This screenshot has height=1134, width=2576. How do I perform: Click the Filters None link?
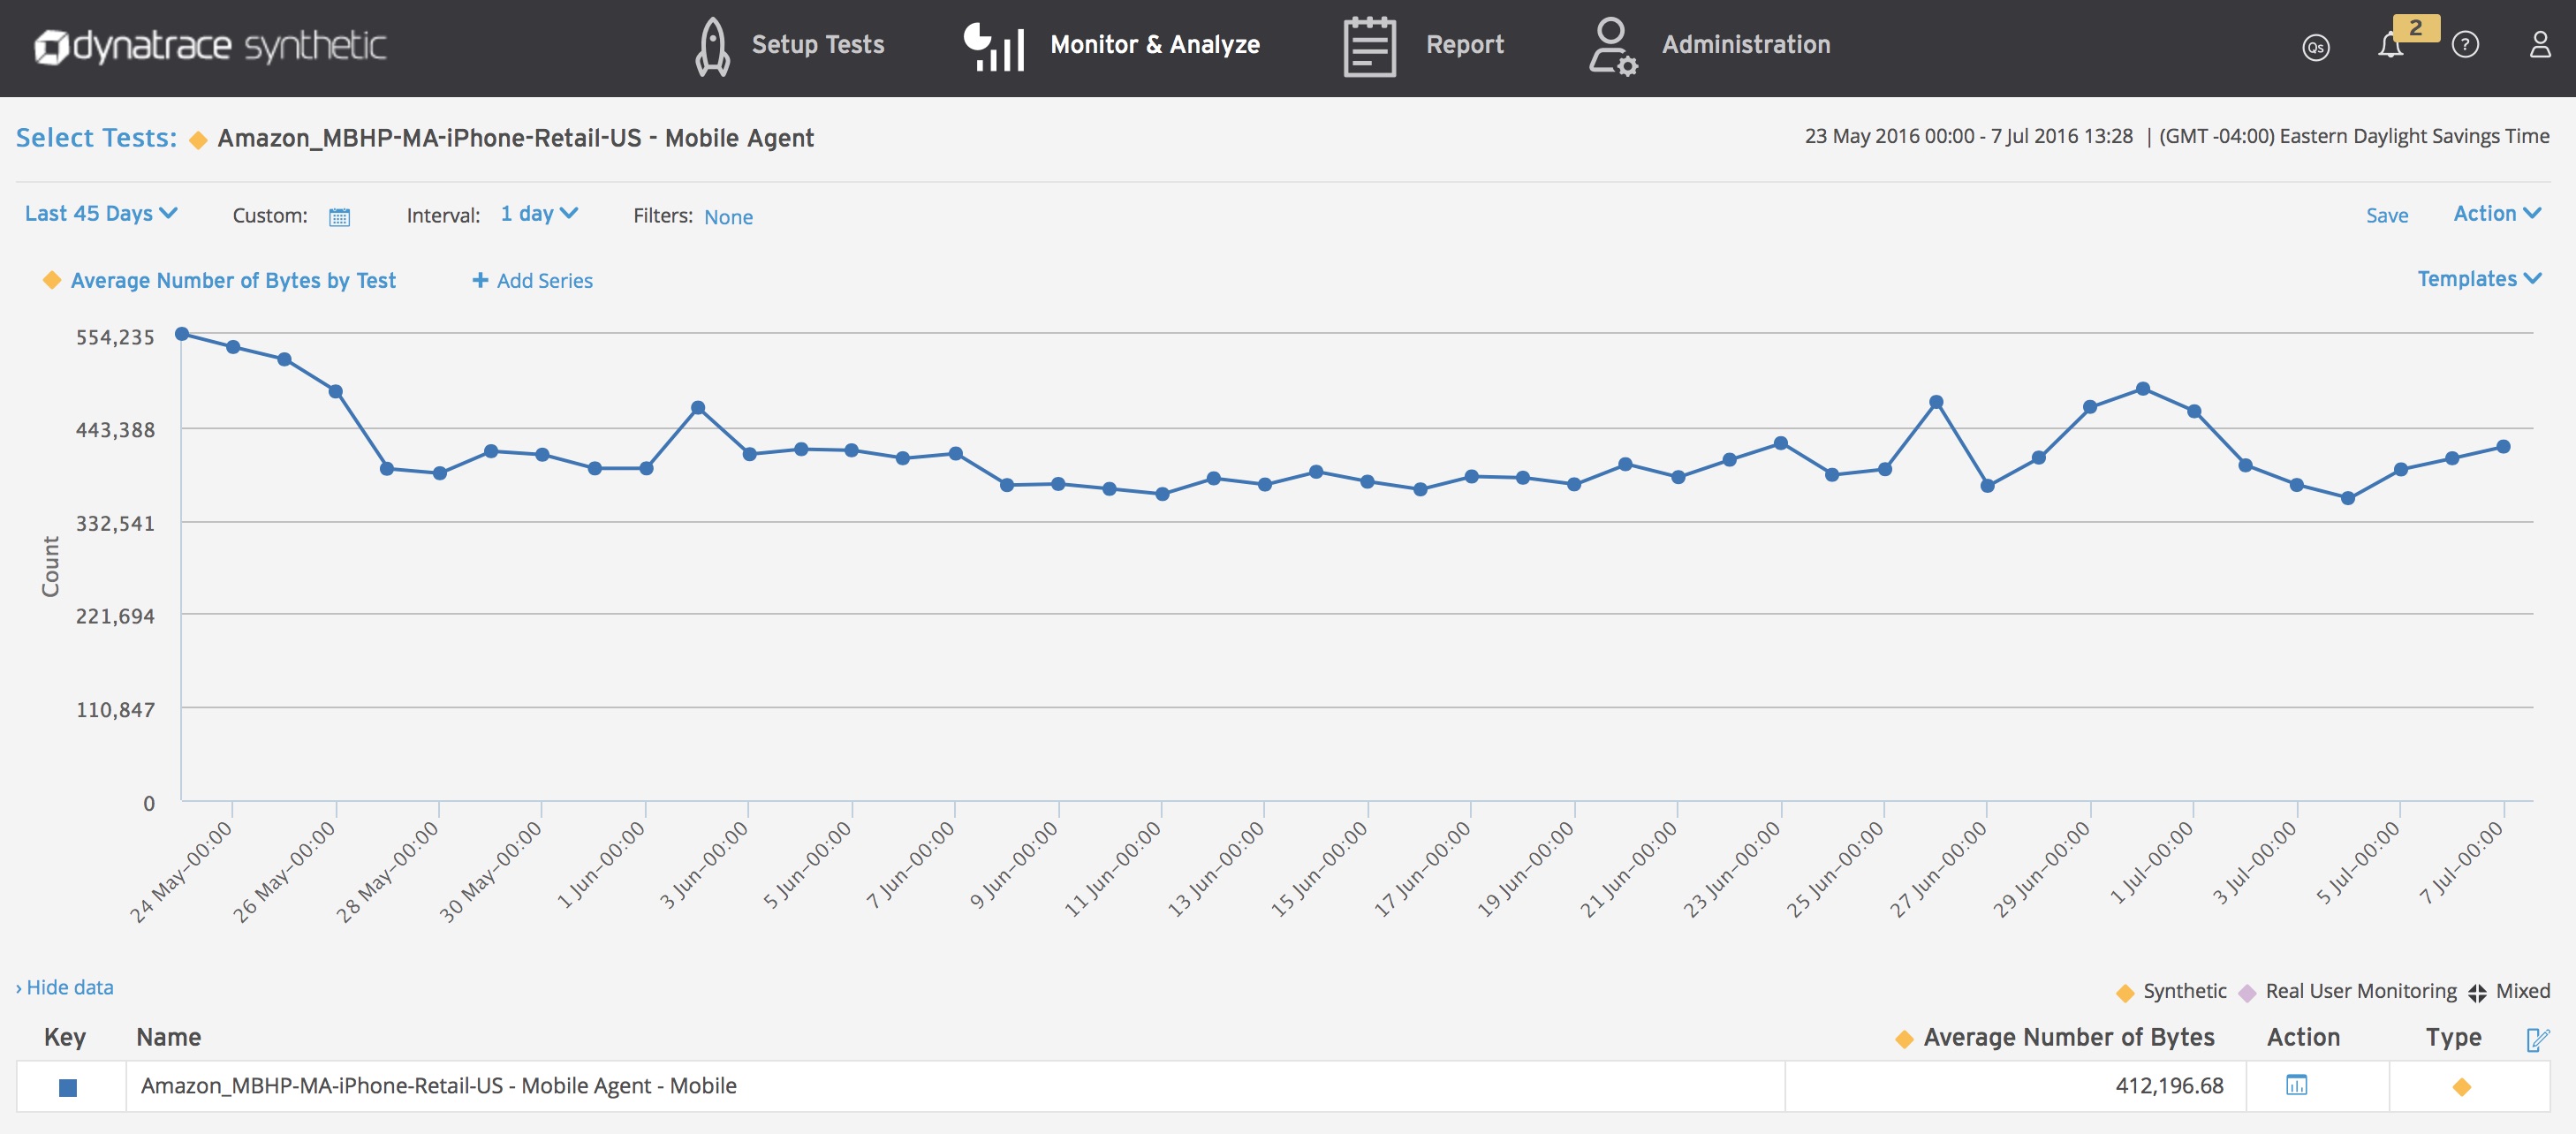(728, 217)
